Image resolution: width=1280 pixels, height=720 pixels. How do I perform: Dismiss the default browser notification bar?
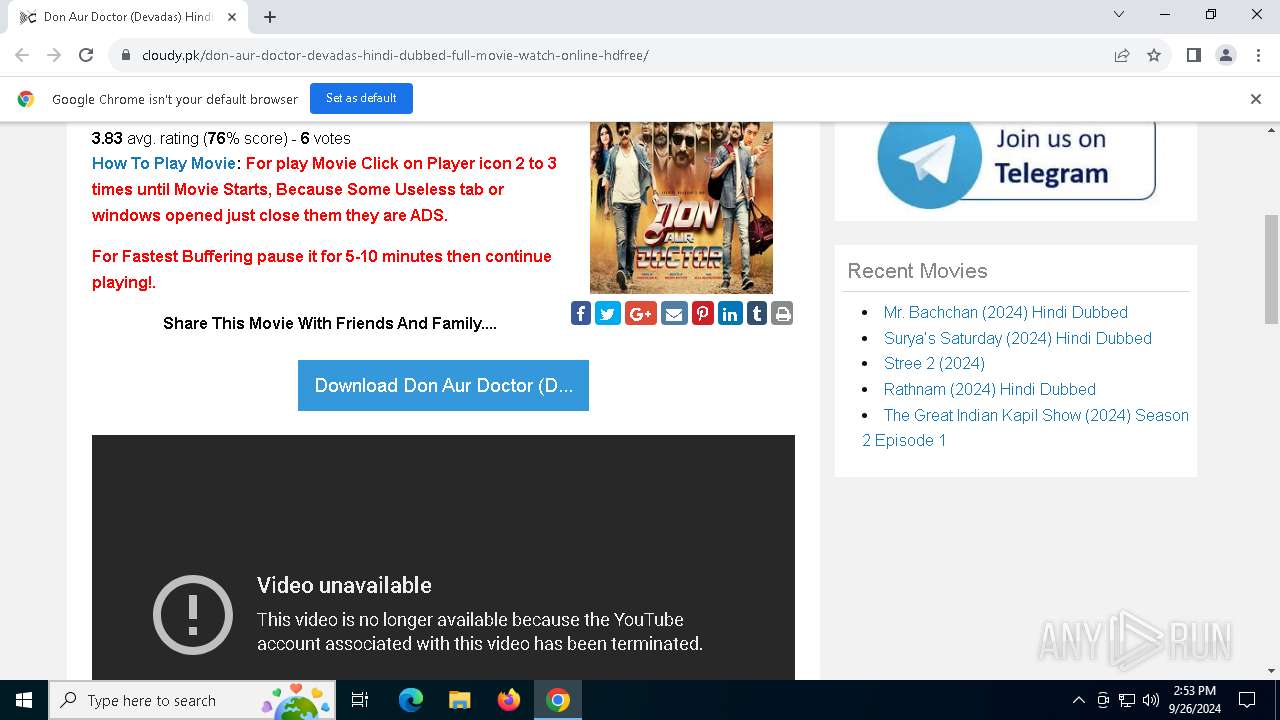[1255, 99]
